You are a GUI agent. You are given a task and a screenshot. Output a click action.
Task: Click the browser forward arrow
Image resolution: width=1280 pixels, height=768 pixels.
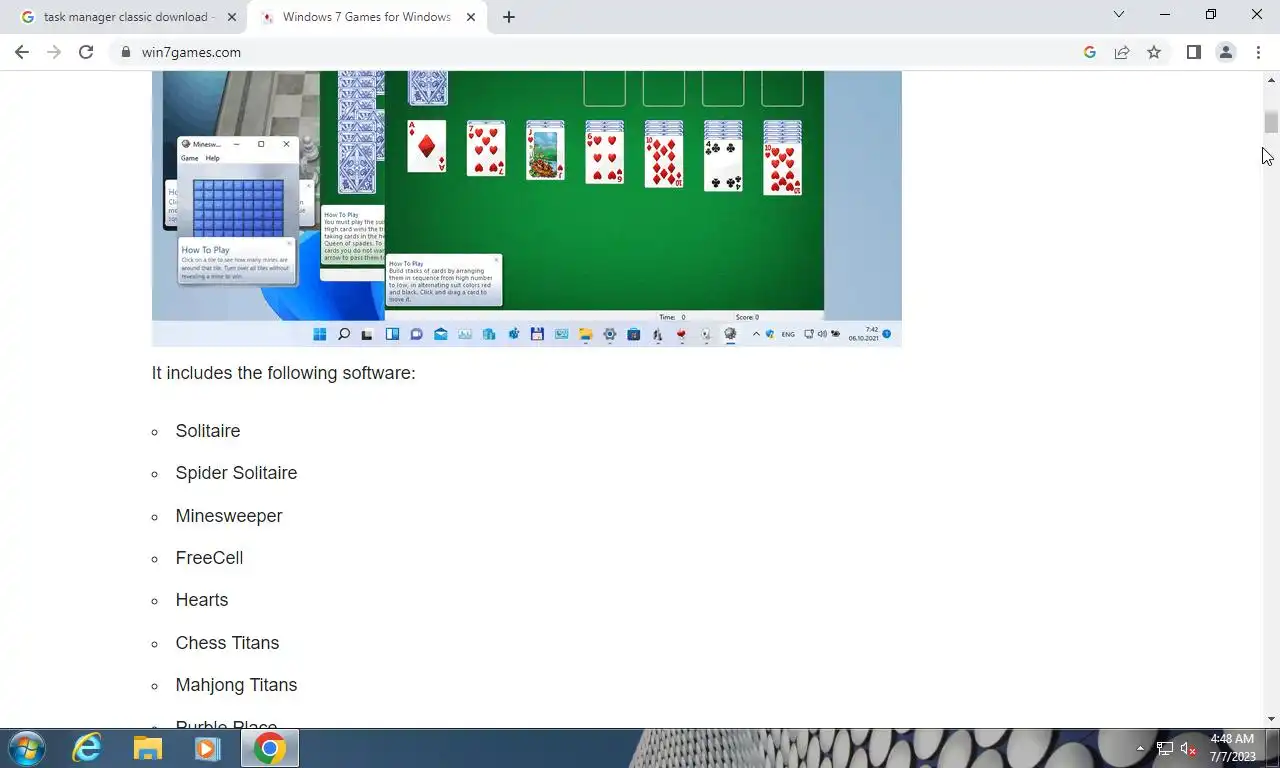point(54,52)
